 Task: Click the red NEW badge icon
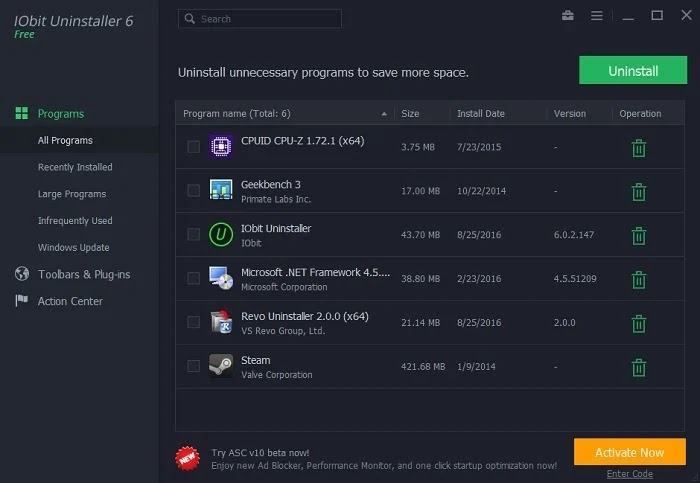(188, 458)
